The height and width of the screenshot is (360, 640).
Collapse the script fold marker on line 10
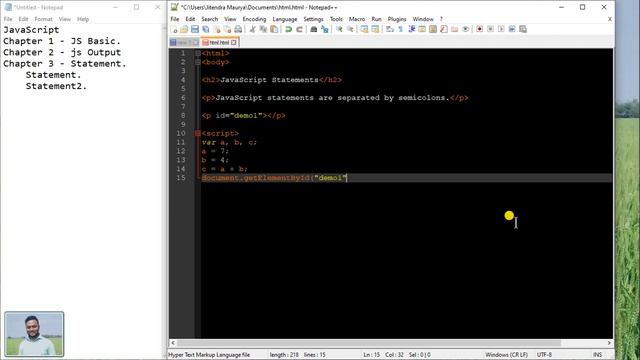pos(198,133)
